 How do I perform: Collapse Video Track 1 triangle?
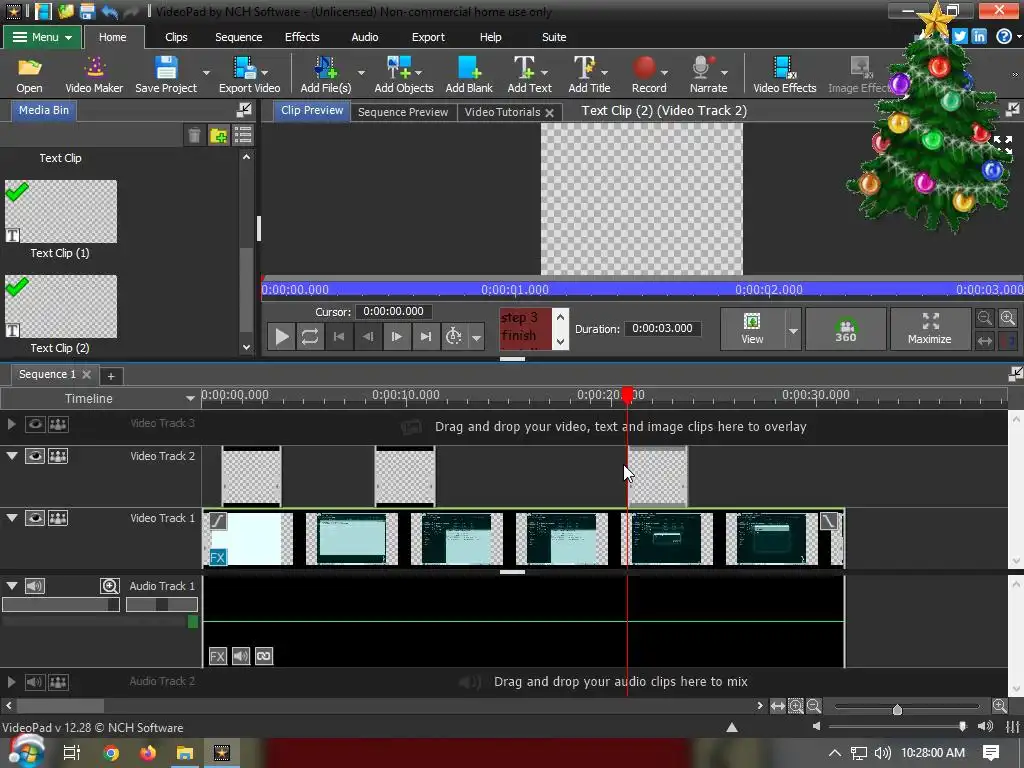tap(12, 518)
